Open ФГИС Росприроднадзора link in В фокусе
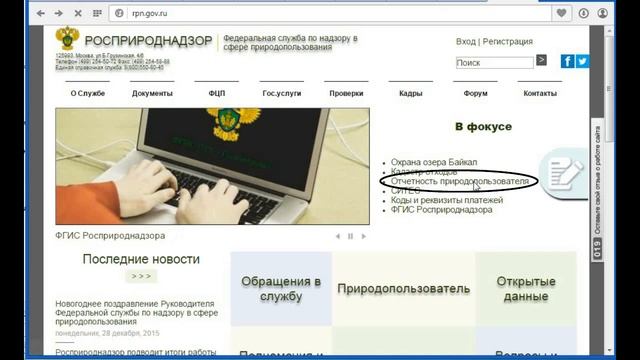The width and height of the screenshot is (640, 360). tap(442, 210)
